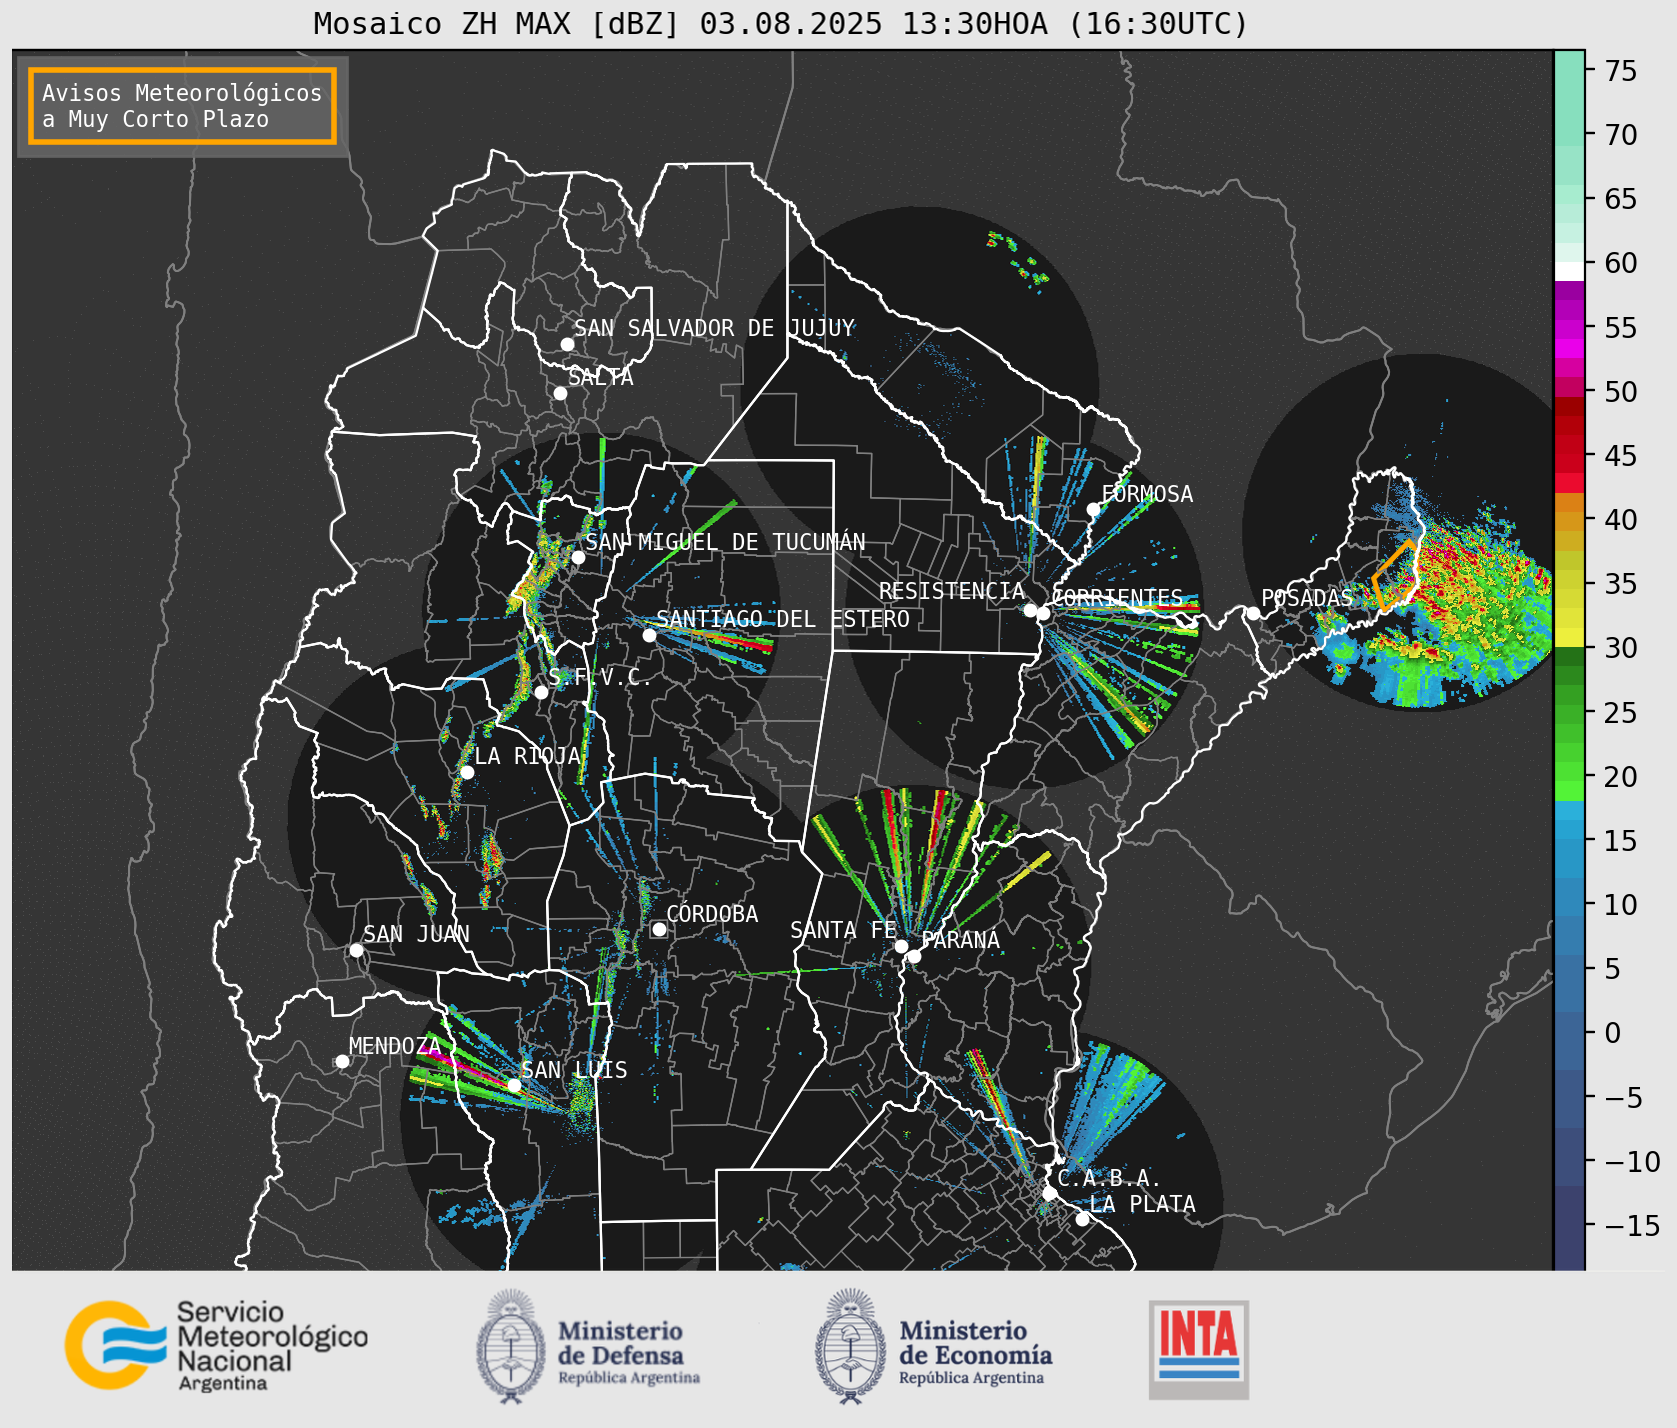The height and width of the screenshot is (1428, 1677).
Task: Click the SAN SALVADOR DE JUJUY label
Action: pos(714,328)
